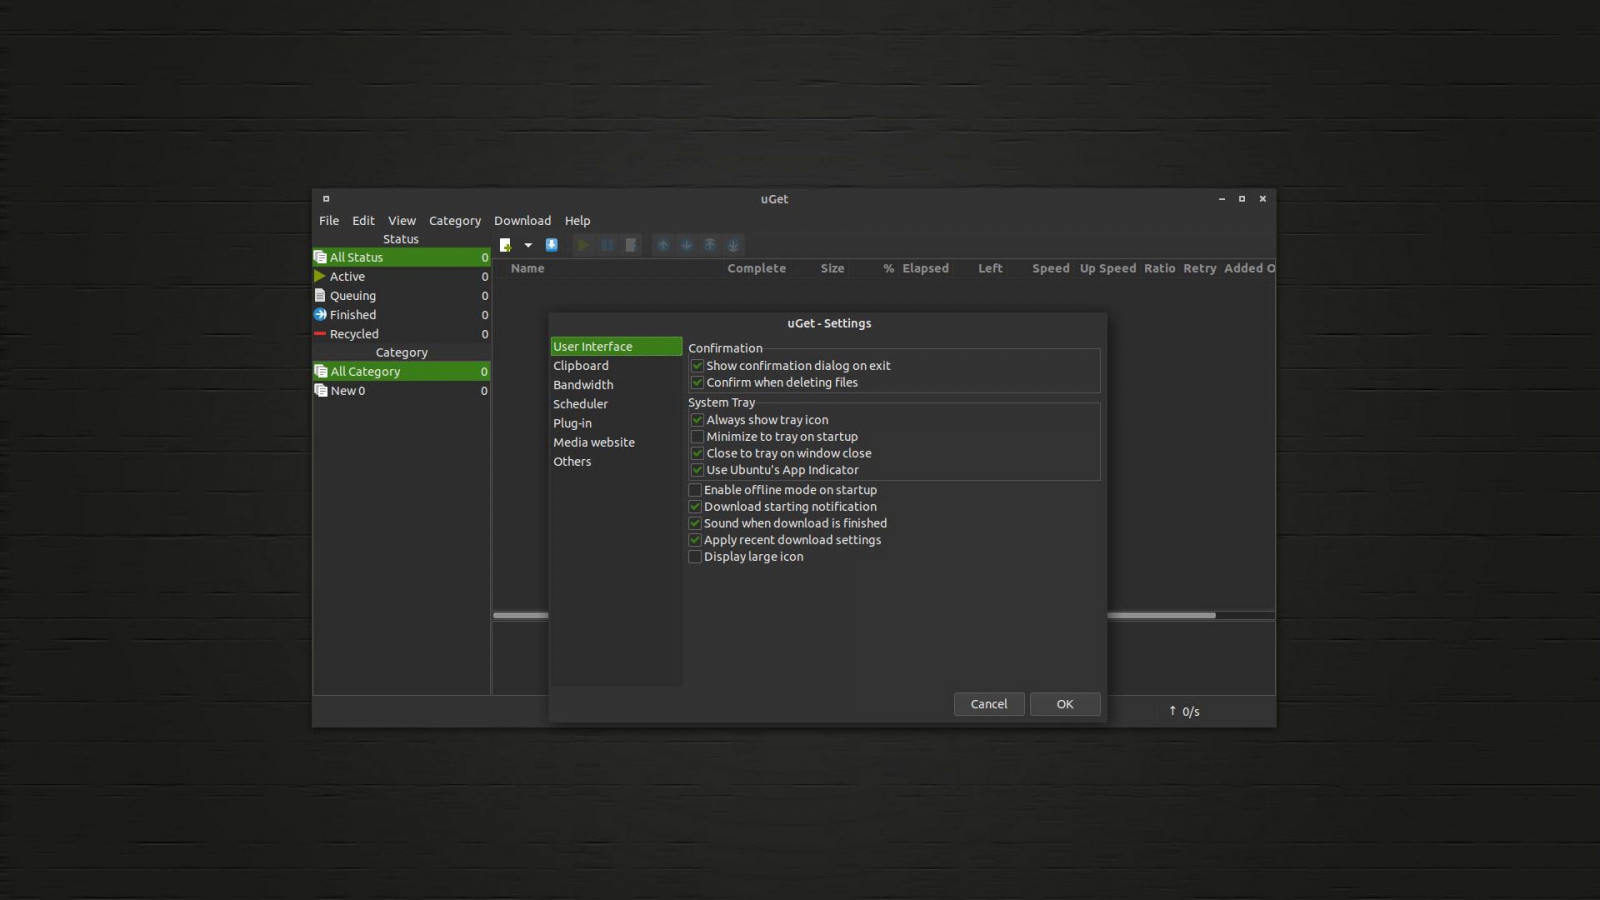
Task: Cancel the uGet Settings dialog
Action: point(988,704)
